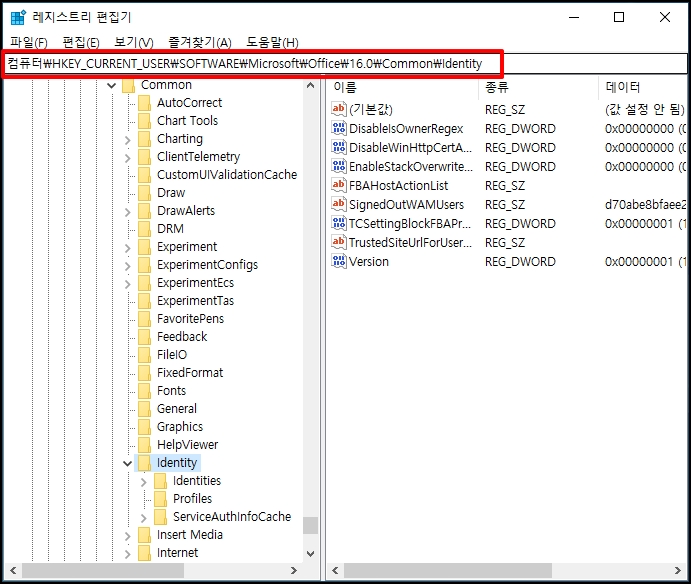Click the Chart Tools folder icon

pos(144,121)
